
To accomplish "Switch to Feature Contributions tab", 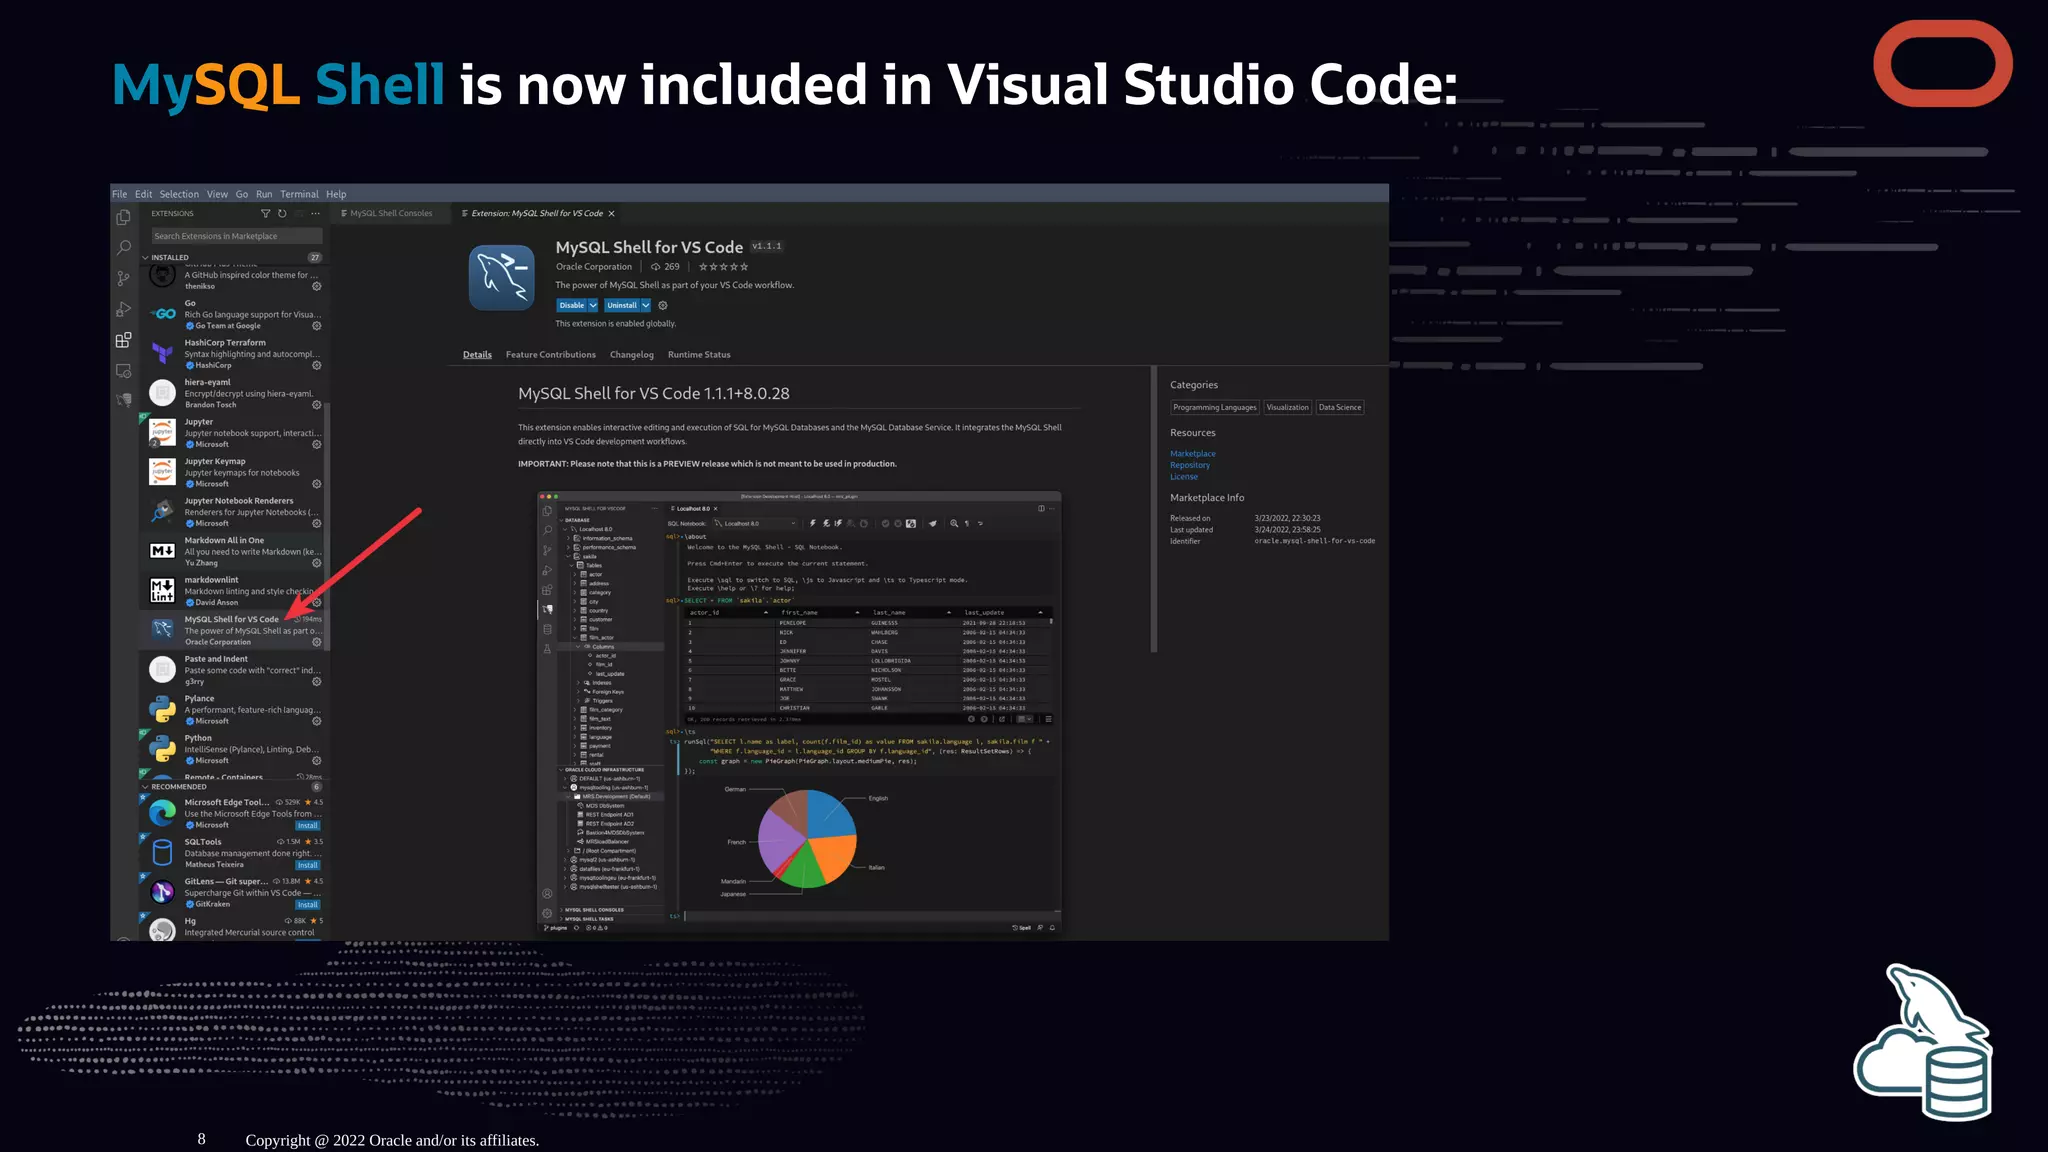I will pyautogui.click(x=550, y=355).
